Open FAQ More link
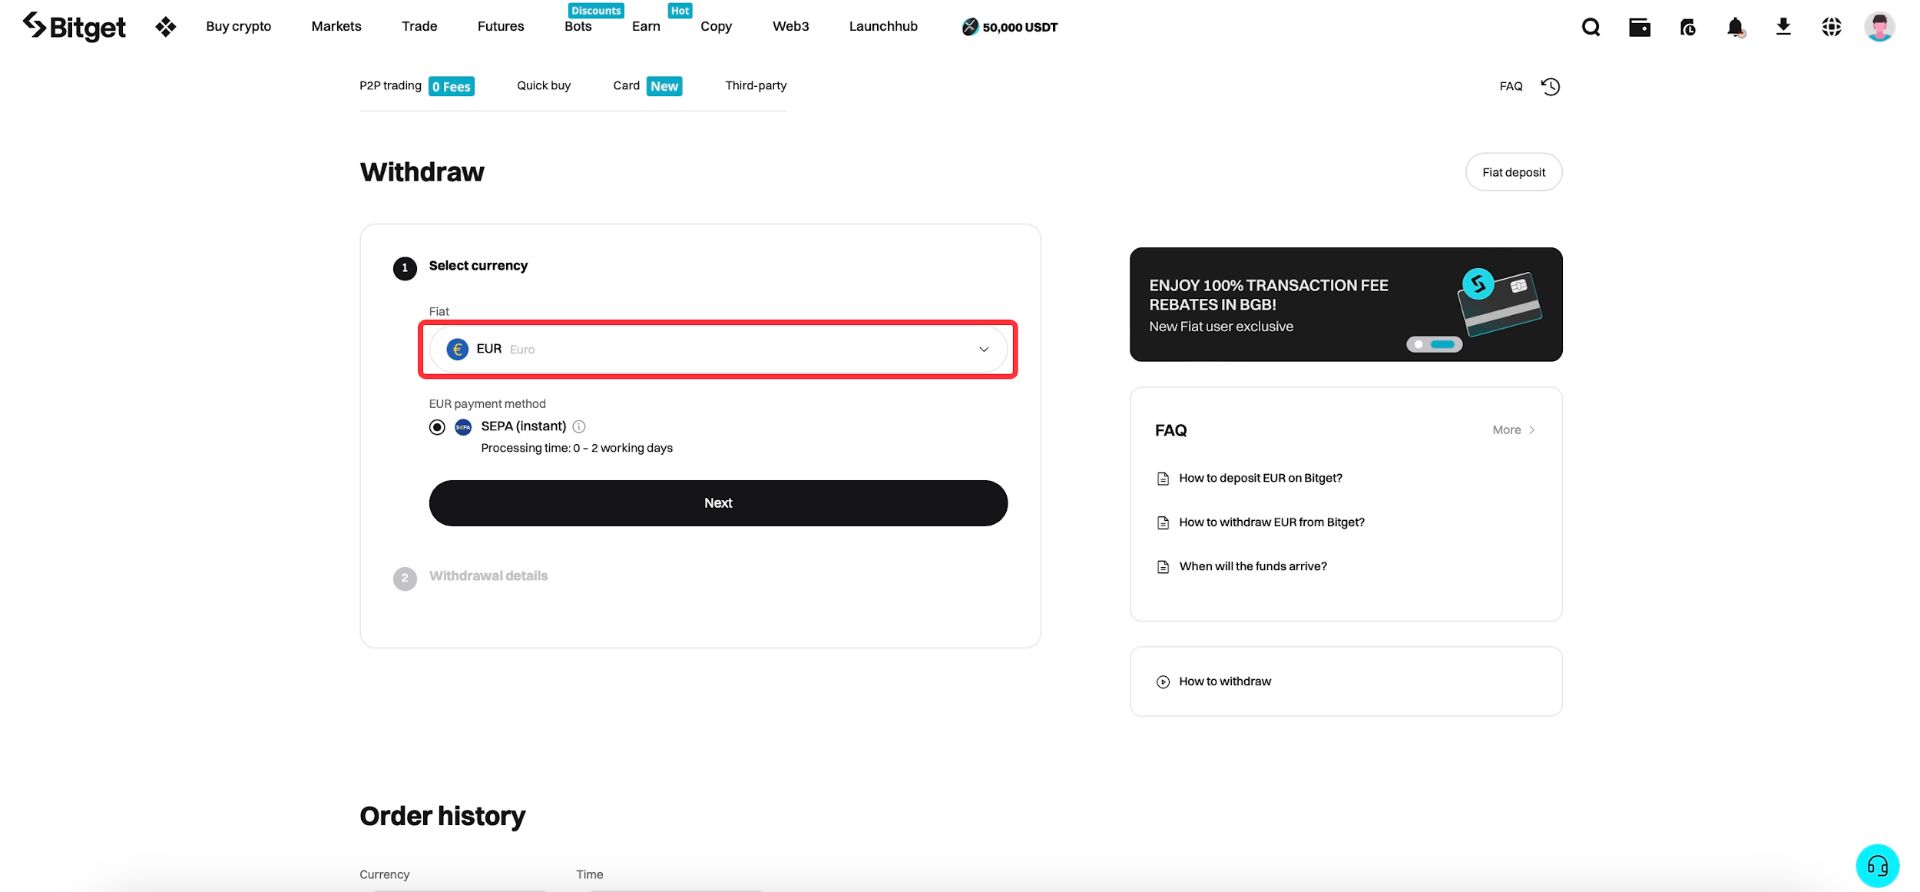The height and width of the screenshot is (892, 1920). click(1513, 430)
